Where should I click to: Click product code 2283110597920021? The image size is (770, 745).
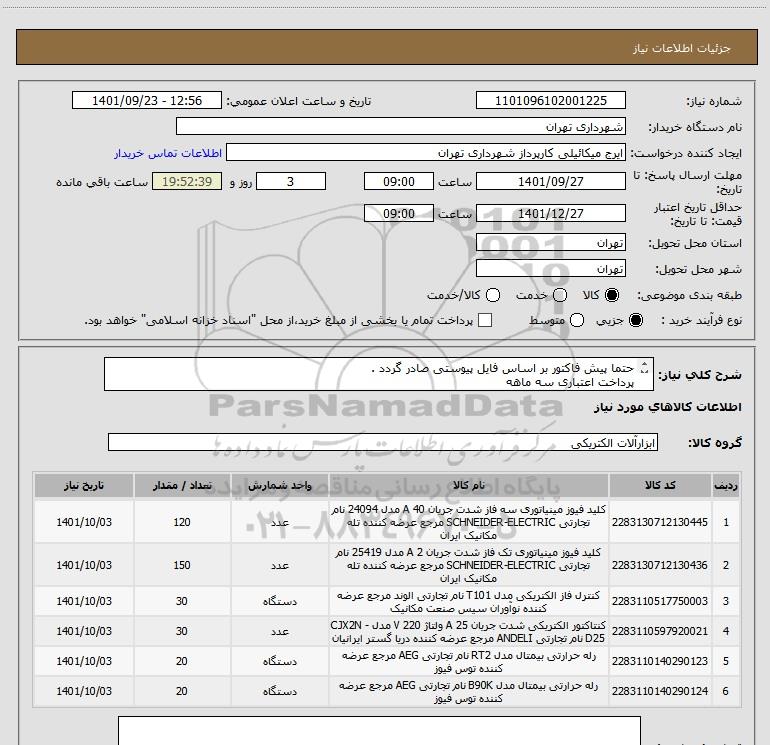[x=660, y=631]
